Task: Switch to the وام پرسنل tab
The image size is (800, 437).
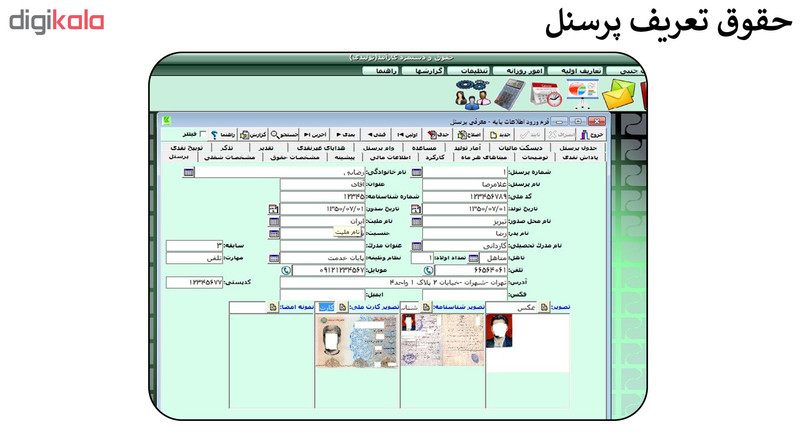Action: pyautogui.click(x=379, y=147)
